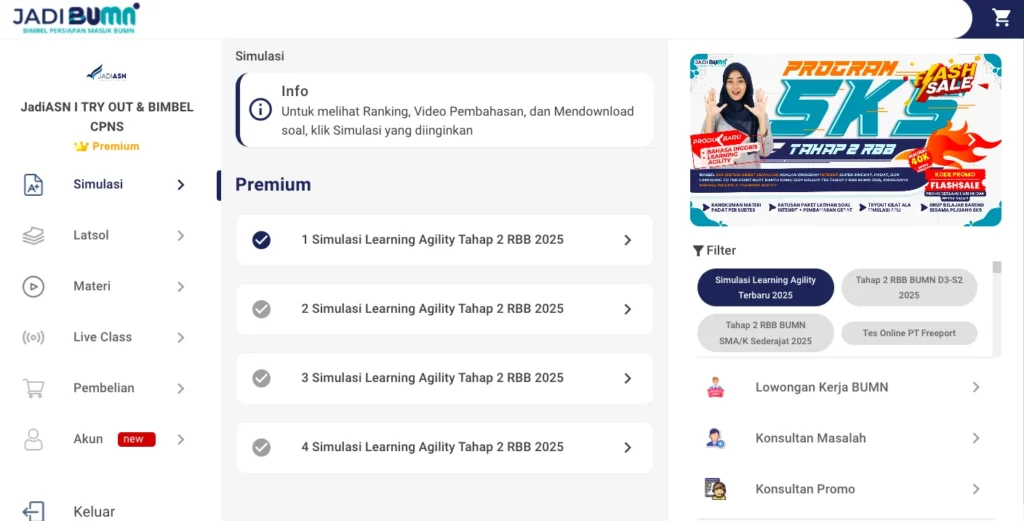Select Pembelian in the sidebar menu

point(104,388)
